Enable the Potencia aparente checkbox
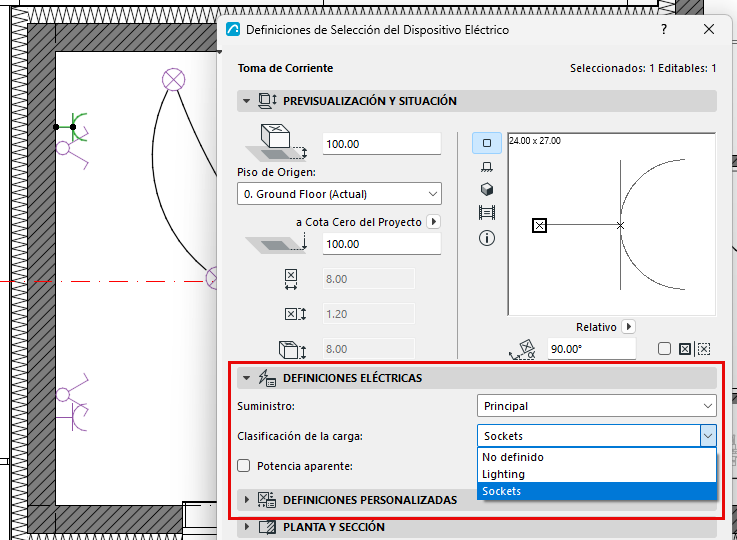Screen dimensions: 737x540 pyautogui.click(x=243, y=466)
